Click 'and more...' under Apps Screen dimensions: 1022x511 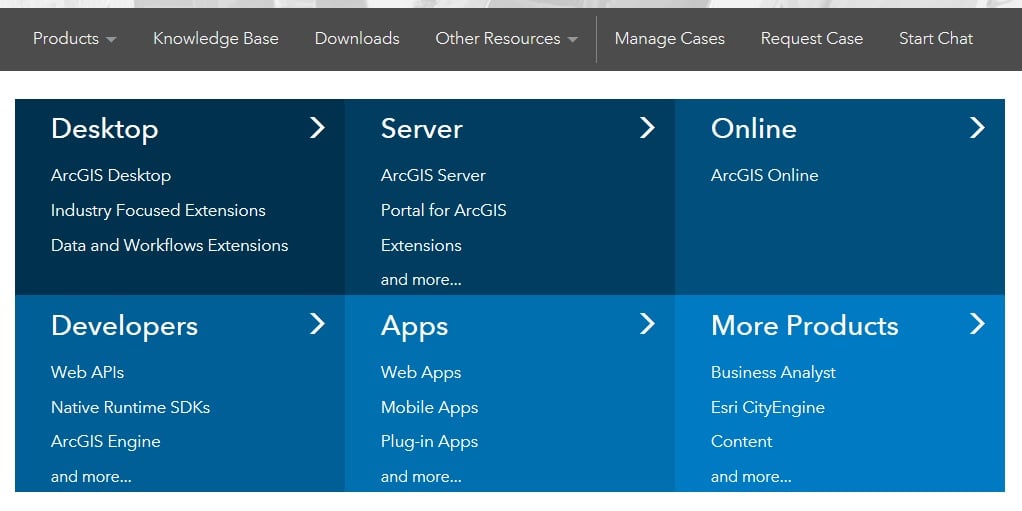(x=421, y=476)
